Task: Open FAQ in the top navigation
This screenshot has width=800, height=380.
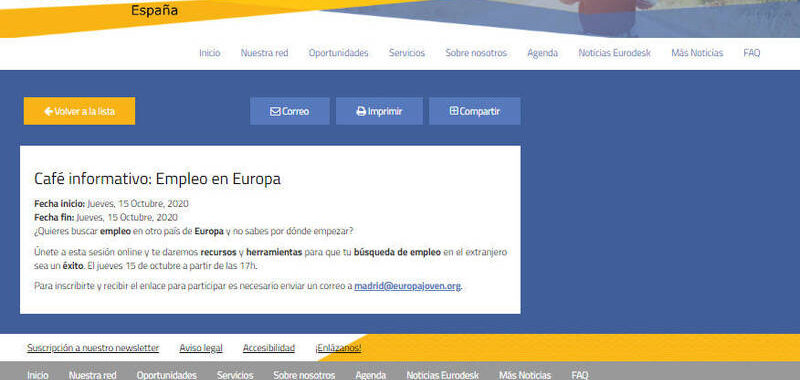Action: (752, 53)
